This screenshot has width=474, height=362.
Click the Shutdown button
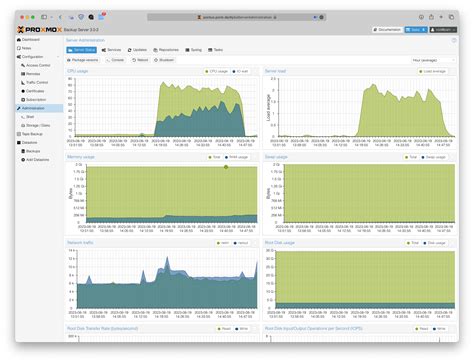click(164, 60)
